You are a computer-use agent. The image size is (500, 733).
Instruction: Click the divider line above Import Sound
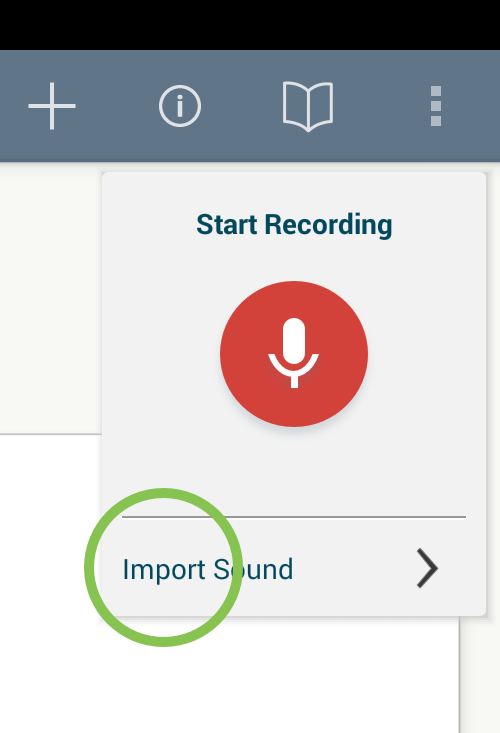[x=294, y=517]
